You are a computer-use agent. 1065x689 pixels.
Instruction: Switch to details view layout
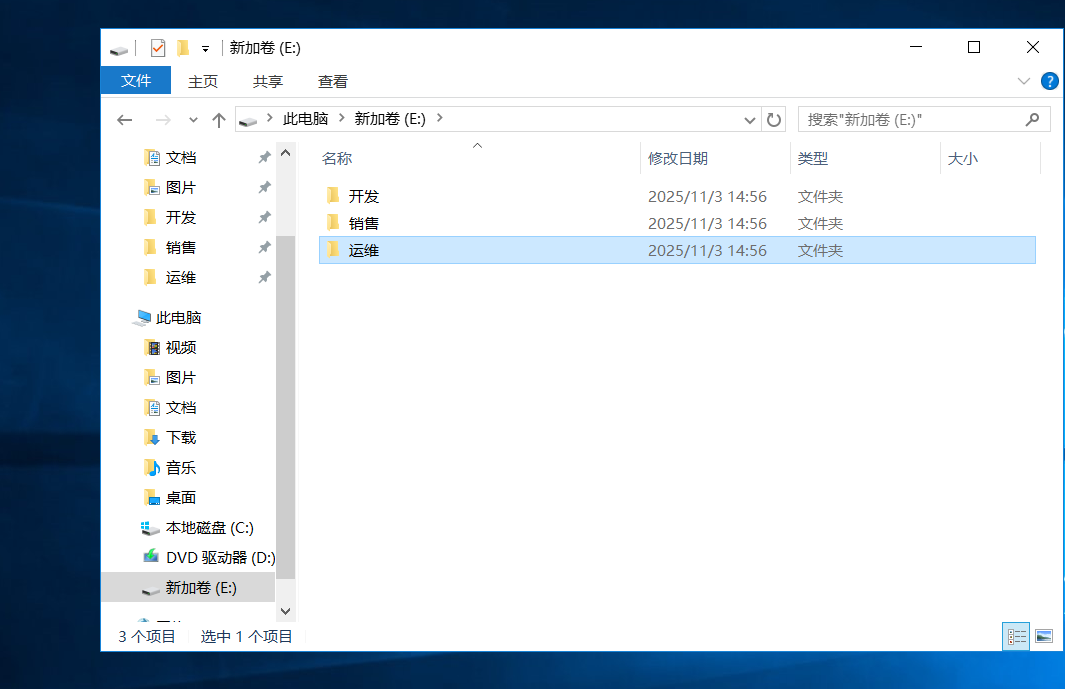click(x=1016, y=637)
